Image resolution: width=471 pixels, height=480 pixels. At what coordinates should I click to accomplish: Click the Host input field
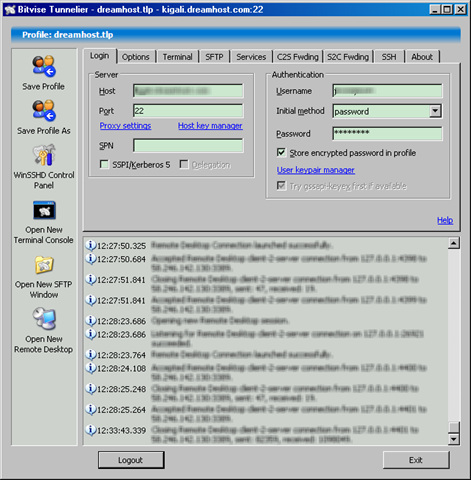pos(188,91)
